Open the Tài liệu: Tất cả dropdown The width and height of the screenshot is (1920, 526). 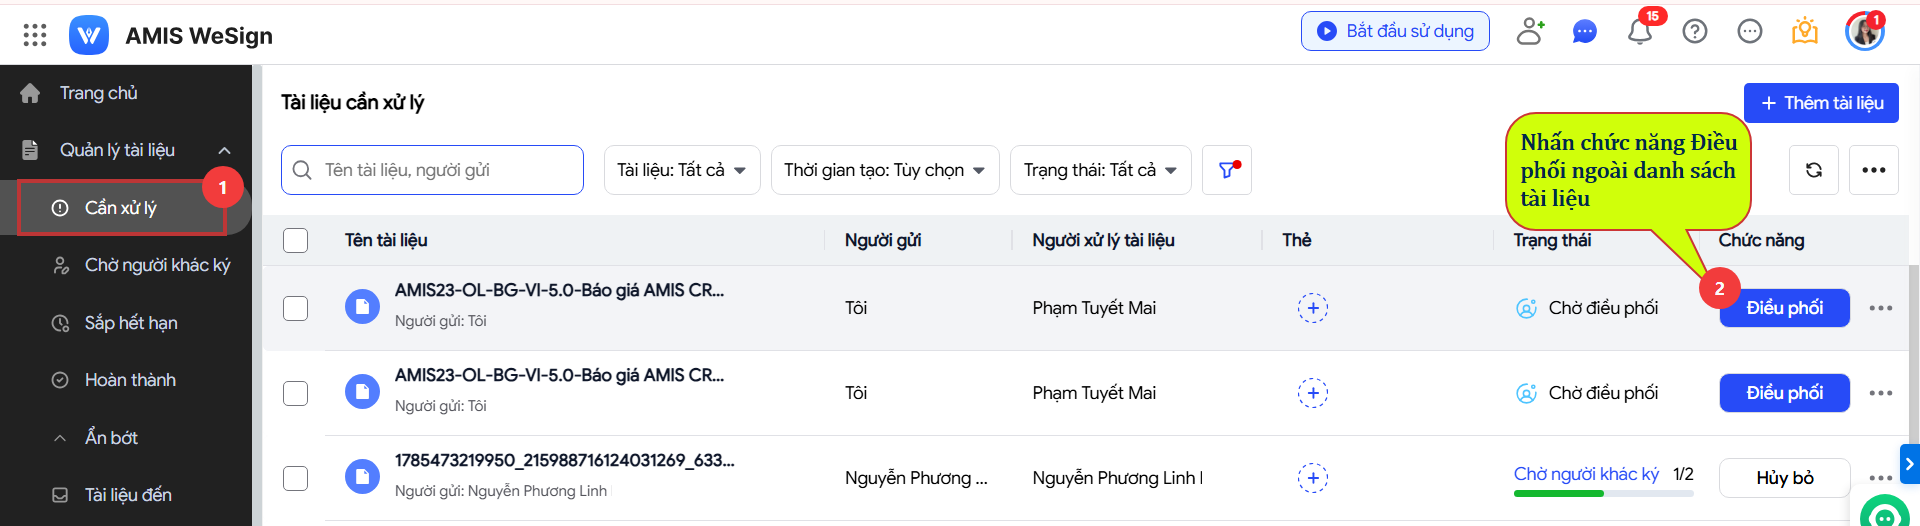pos(682,170)
